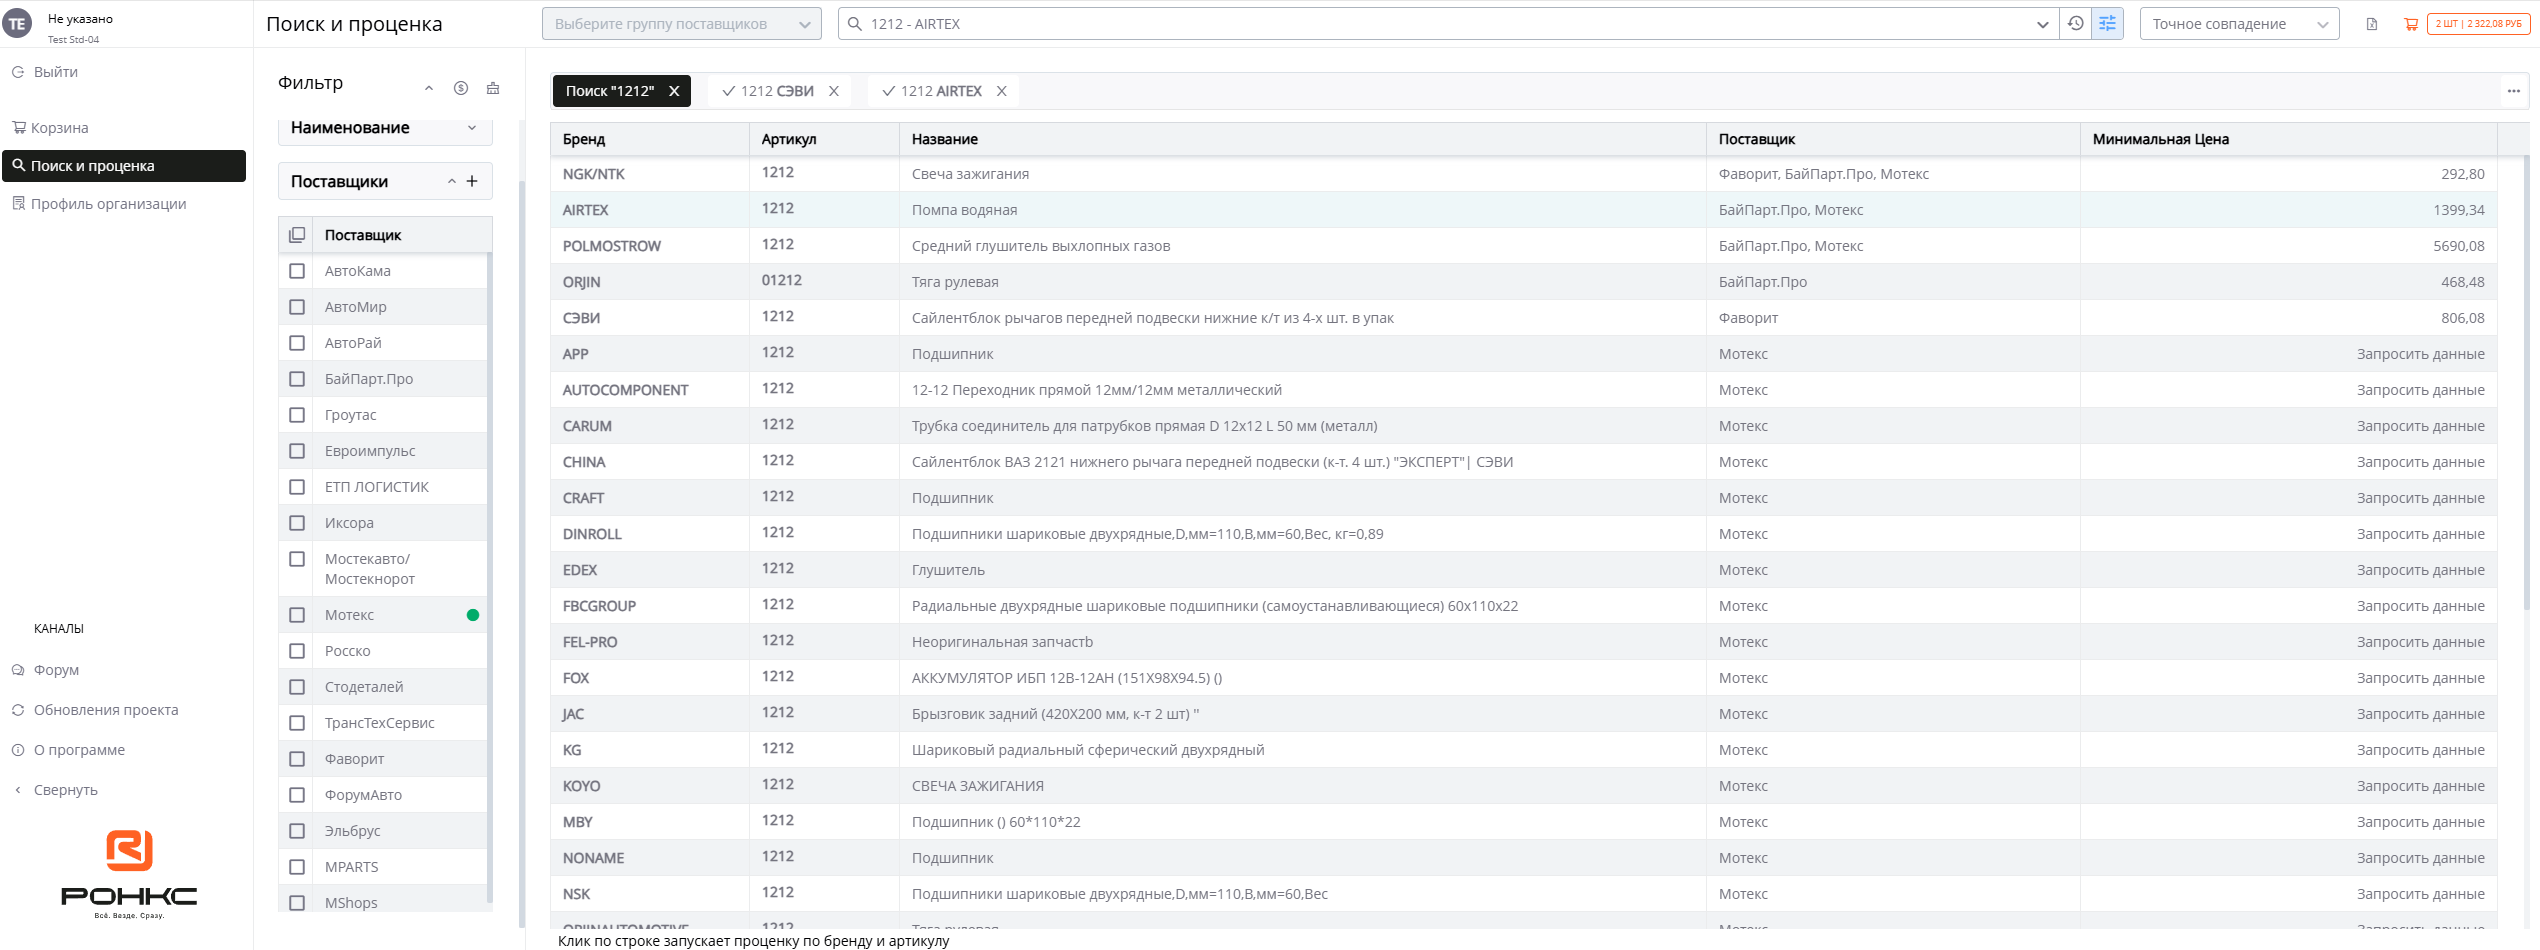This screenshot has width=2540, height=950.
Task: Click the search magnifier icon in search field
Action: tap(855, 24)
